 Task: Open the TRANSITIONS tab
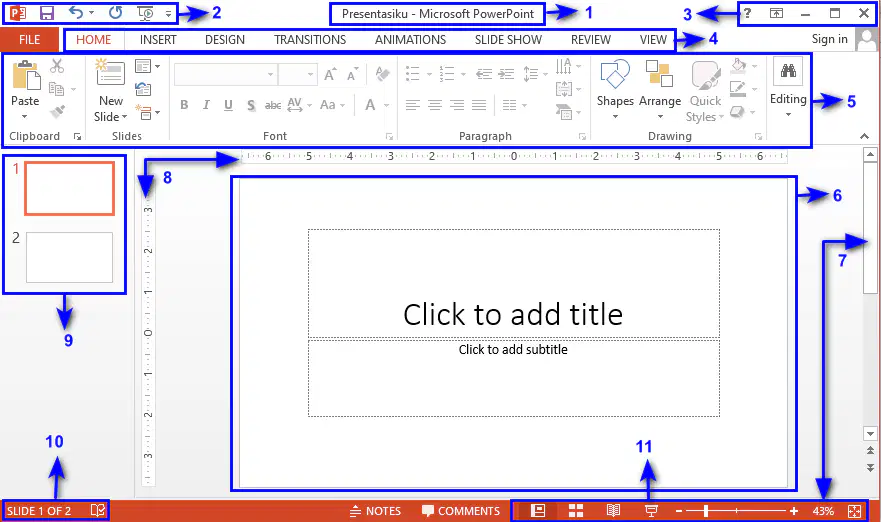click(x=310, y=40)
